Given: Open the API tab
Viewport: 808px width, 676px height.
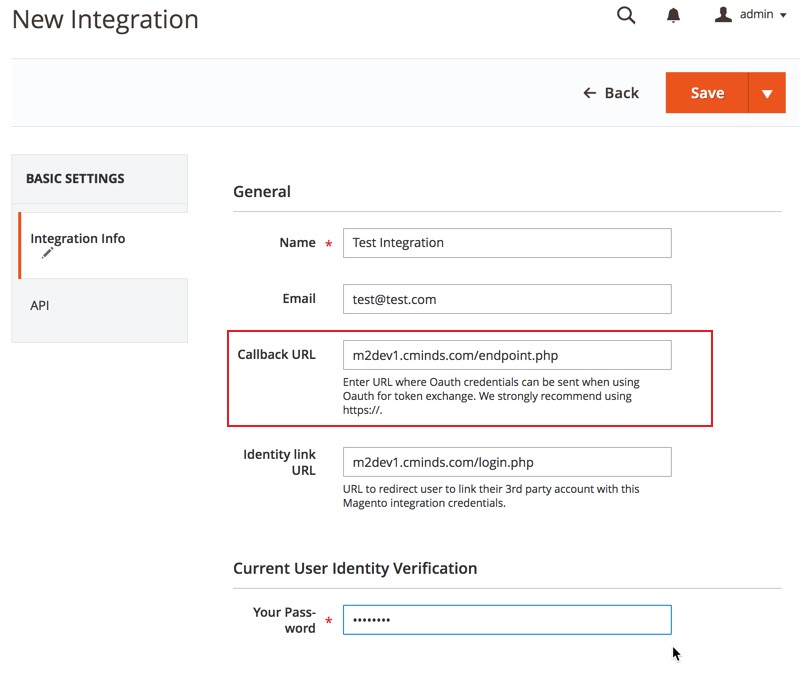Looking at the screenshot, I should pyautogui.click(x=40, y=305).
